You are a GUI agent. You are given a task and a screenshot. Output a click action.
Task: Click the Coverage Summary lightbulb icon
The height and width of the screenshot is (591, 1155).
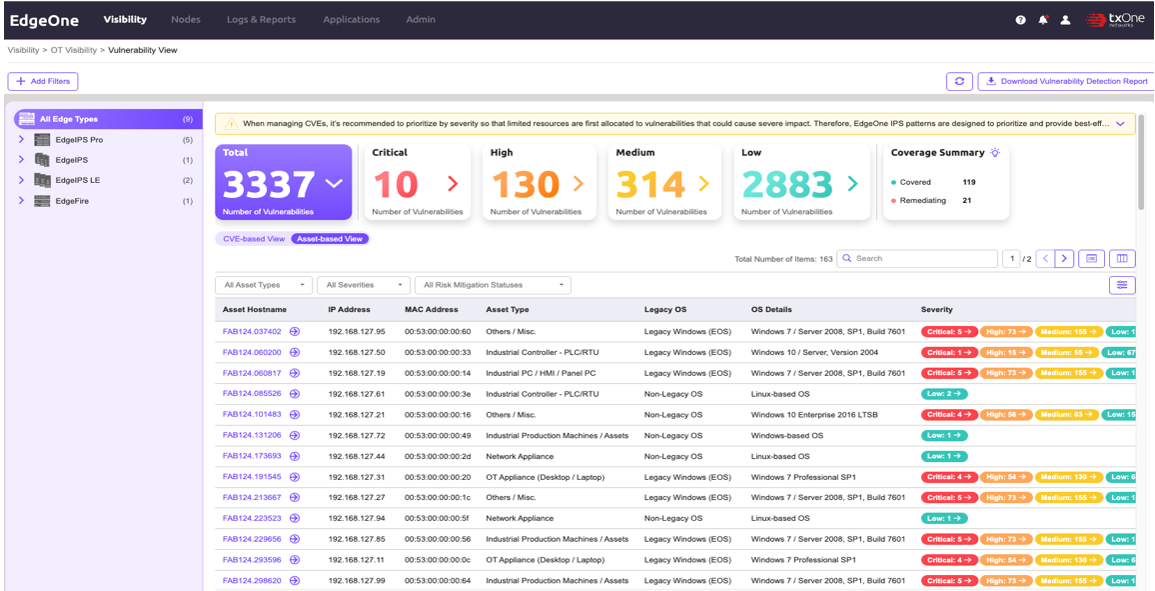click(994, 153)
